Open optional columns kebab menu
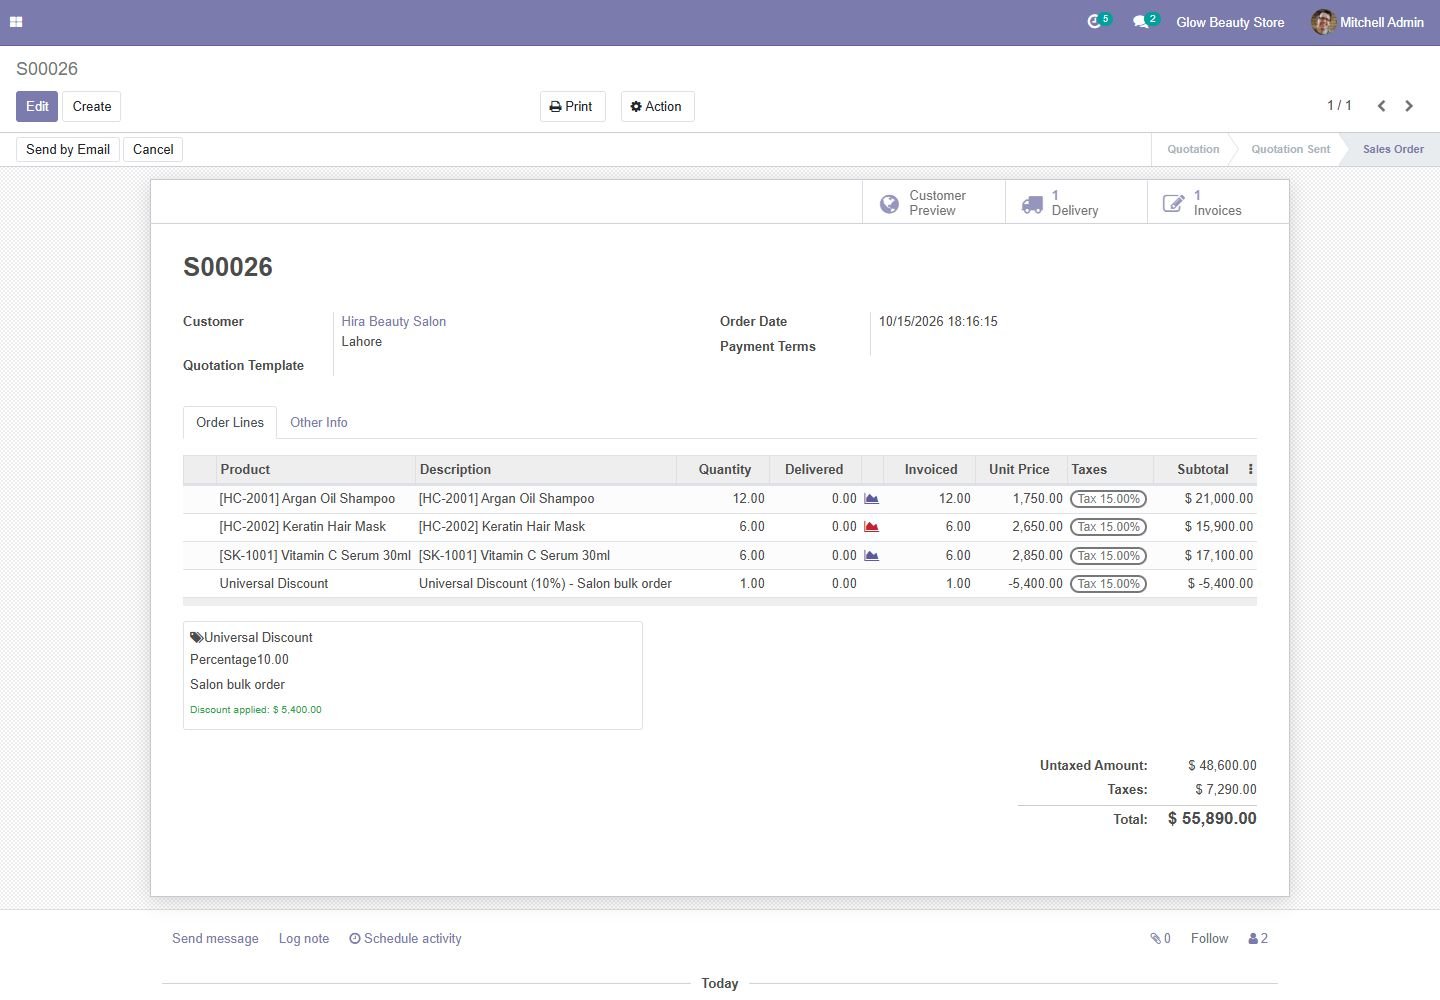 pos(1250,469)
